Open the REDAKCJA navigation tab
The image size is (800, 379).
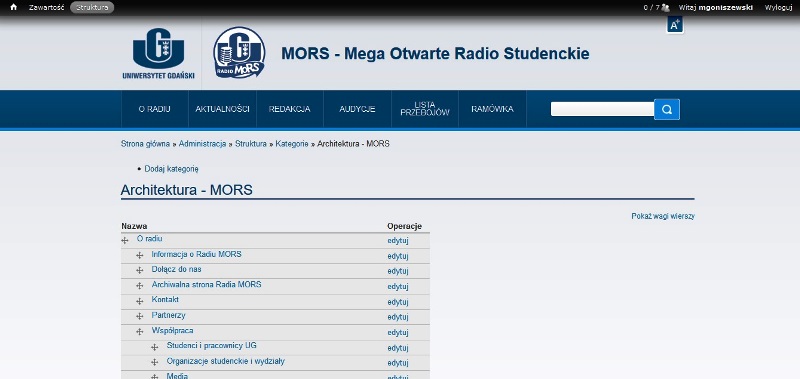pyautogui.click(x=290, y=109)
